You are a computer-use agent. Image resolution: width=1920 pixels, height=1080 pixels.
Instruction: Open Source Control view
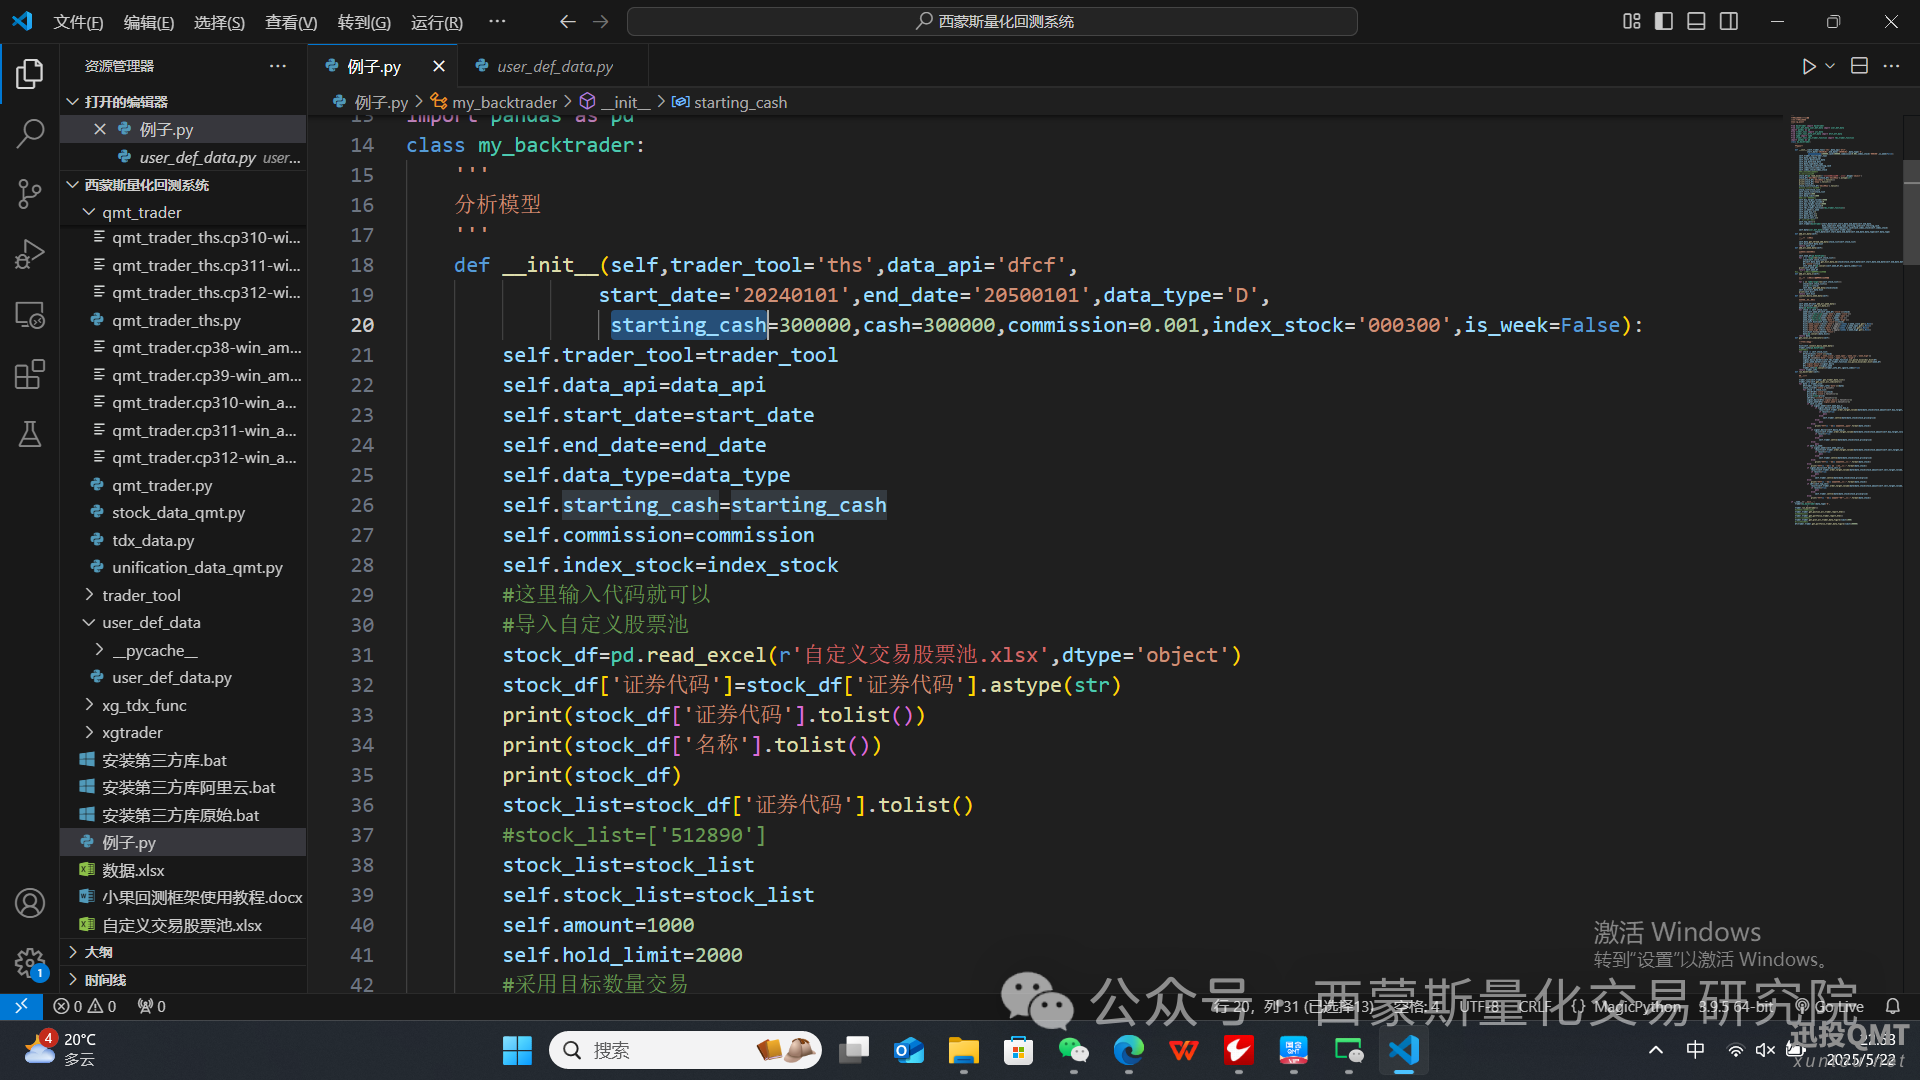[30, 194]
